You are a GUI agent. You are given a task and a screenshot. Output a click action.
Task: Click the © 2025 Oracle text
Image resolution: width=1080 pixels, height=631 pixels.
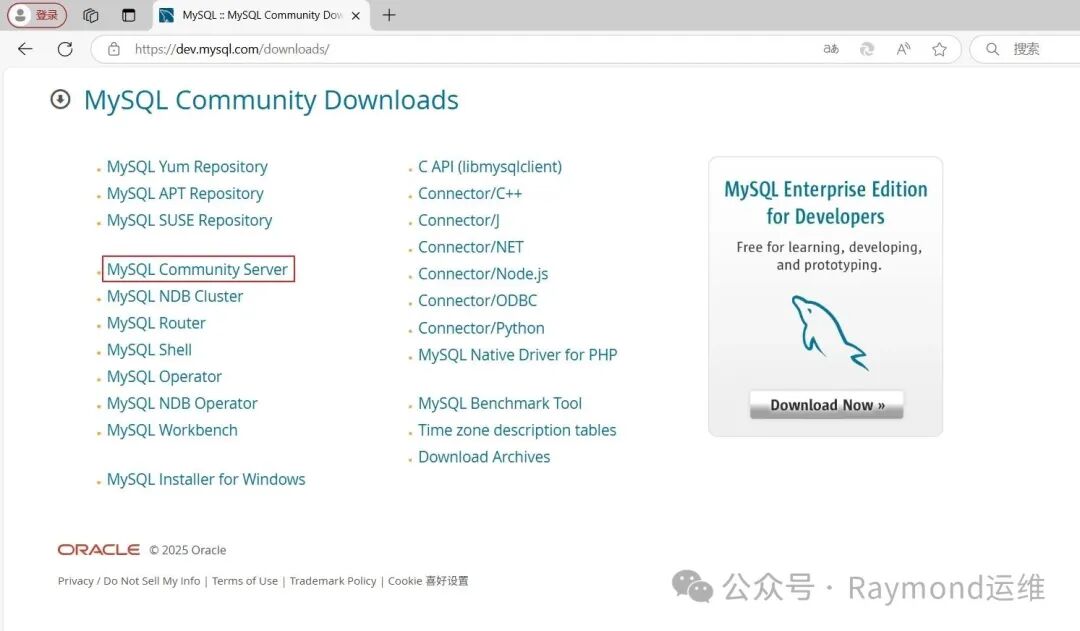(x=188, y=550)
